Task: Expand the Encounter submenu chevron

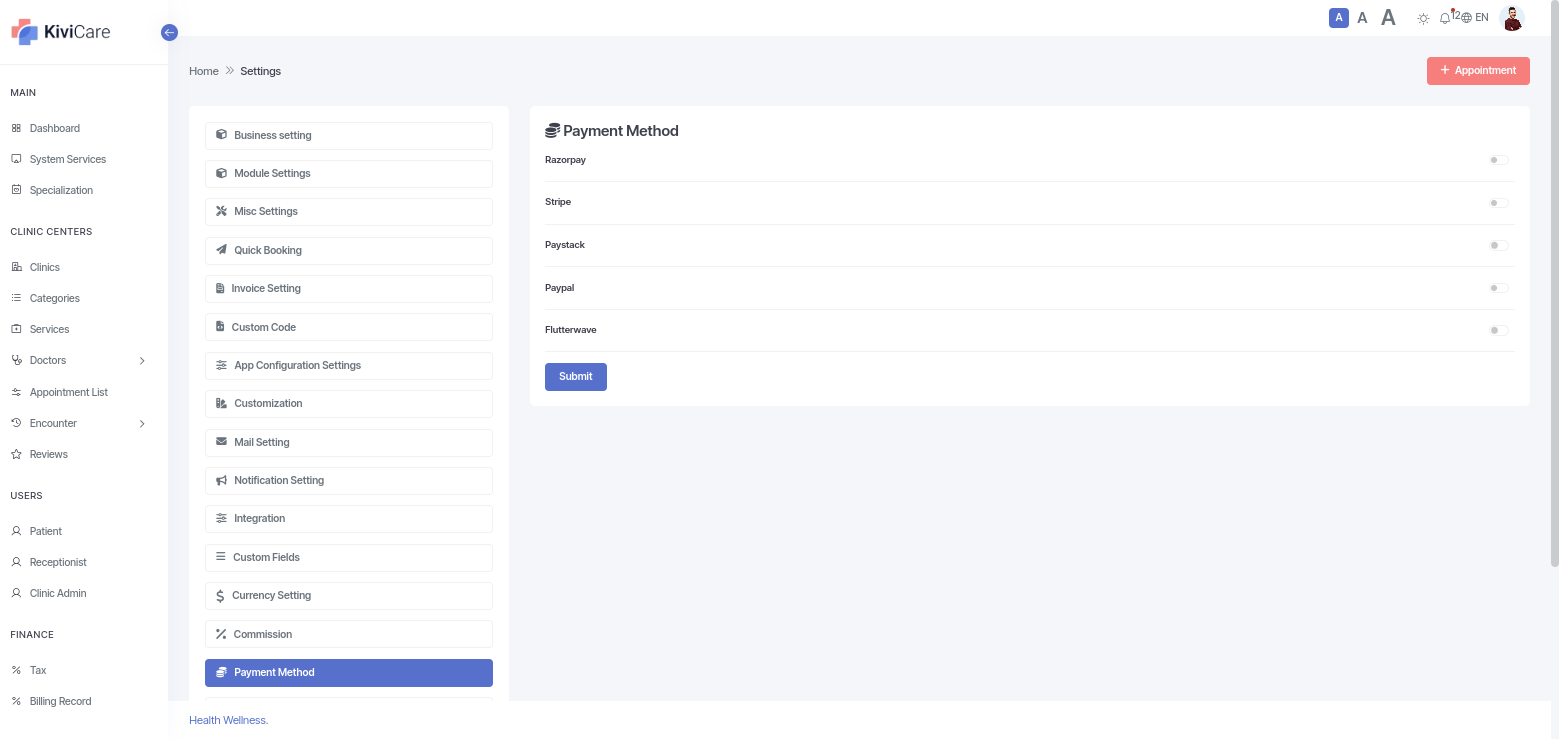Action: 142,423
